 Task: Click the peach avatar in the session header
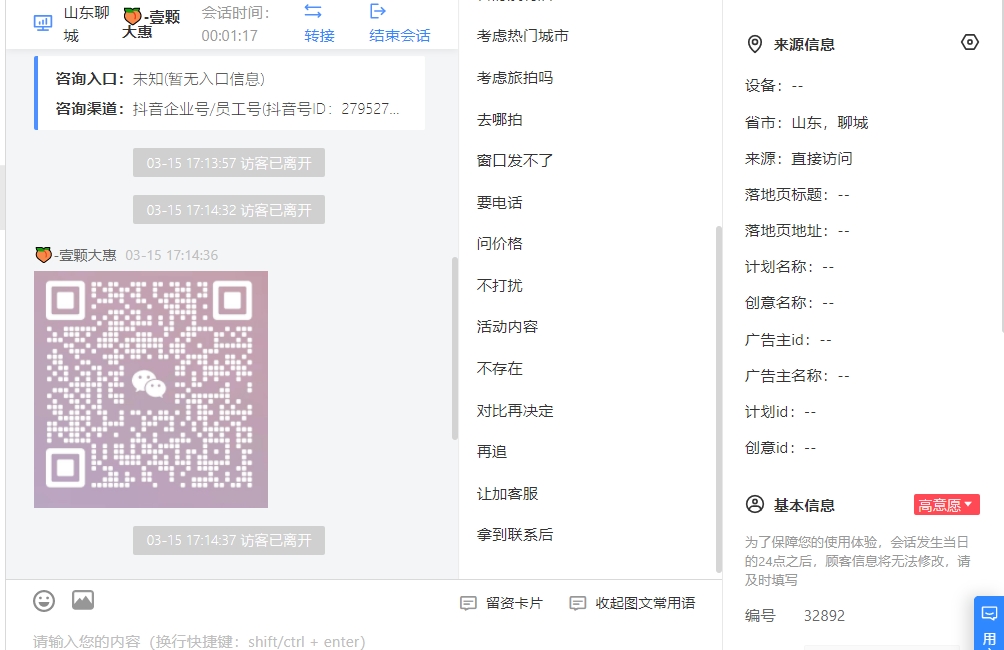click(x=133, y=16)
